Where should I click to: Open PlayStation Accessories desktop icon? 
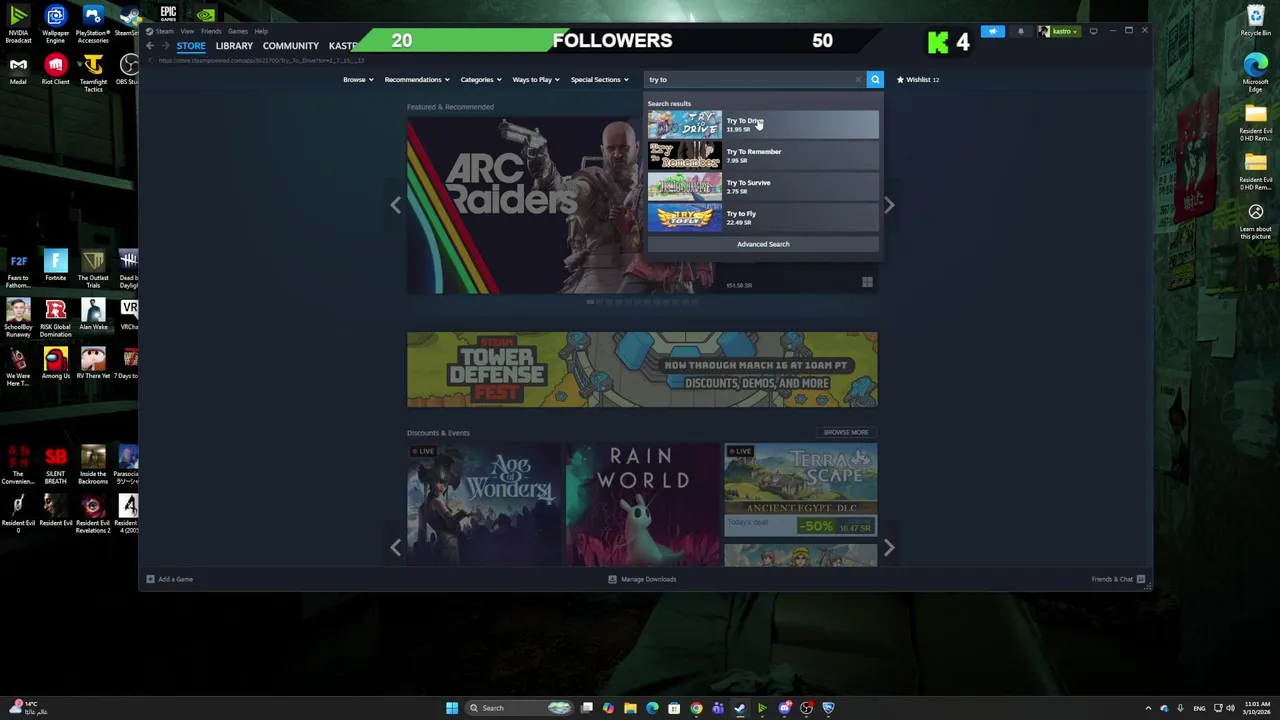tap(93, 25)
